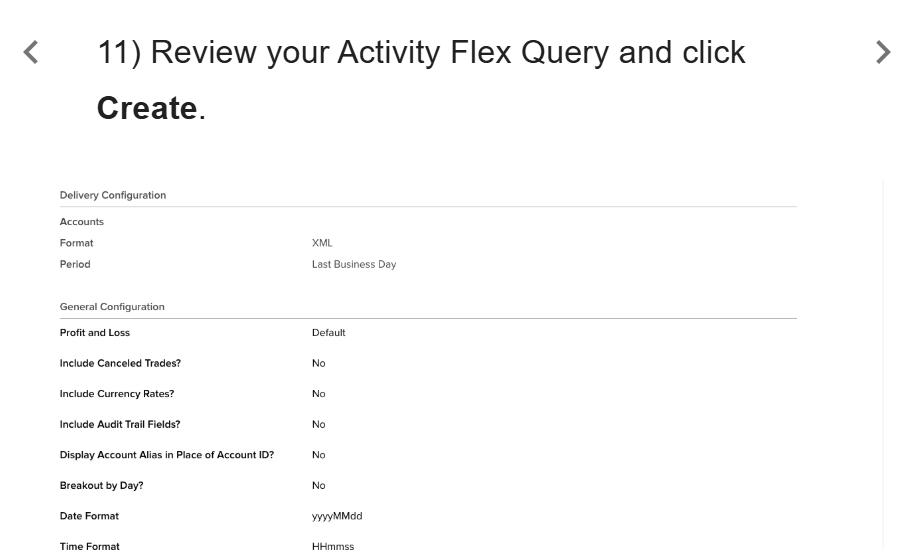
Task: Click the bold word Create in heading
Action: point(147,108)
